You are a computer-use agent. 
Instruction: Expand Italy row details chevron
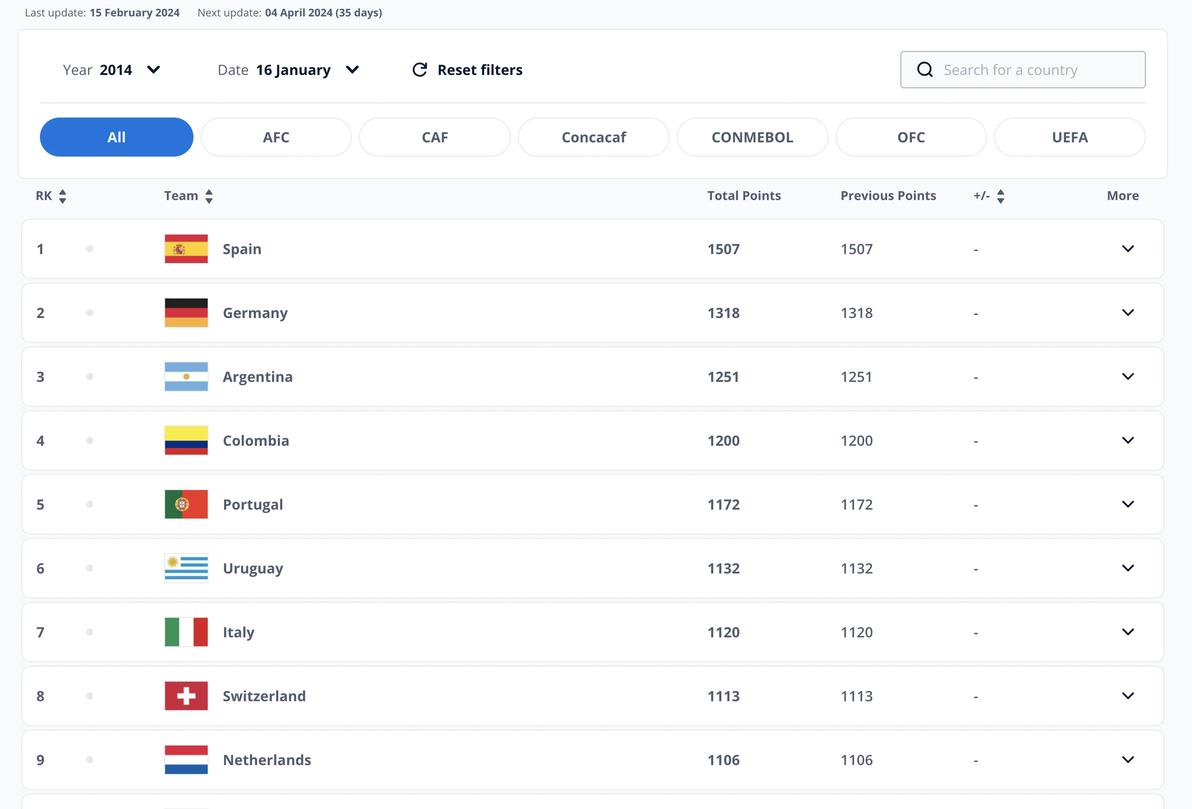(1128, 632)
